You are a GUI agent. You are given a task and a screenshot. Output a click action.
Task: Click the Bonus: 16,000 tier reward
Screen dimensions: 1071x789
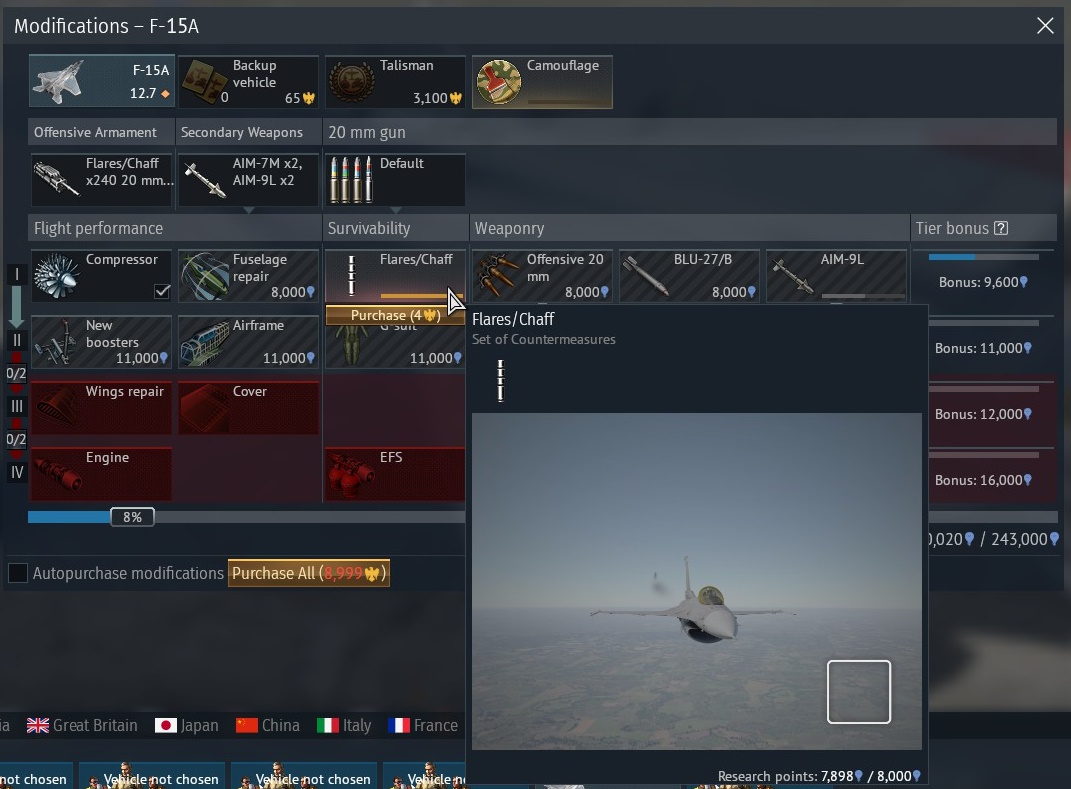click(984, 480)
